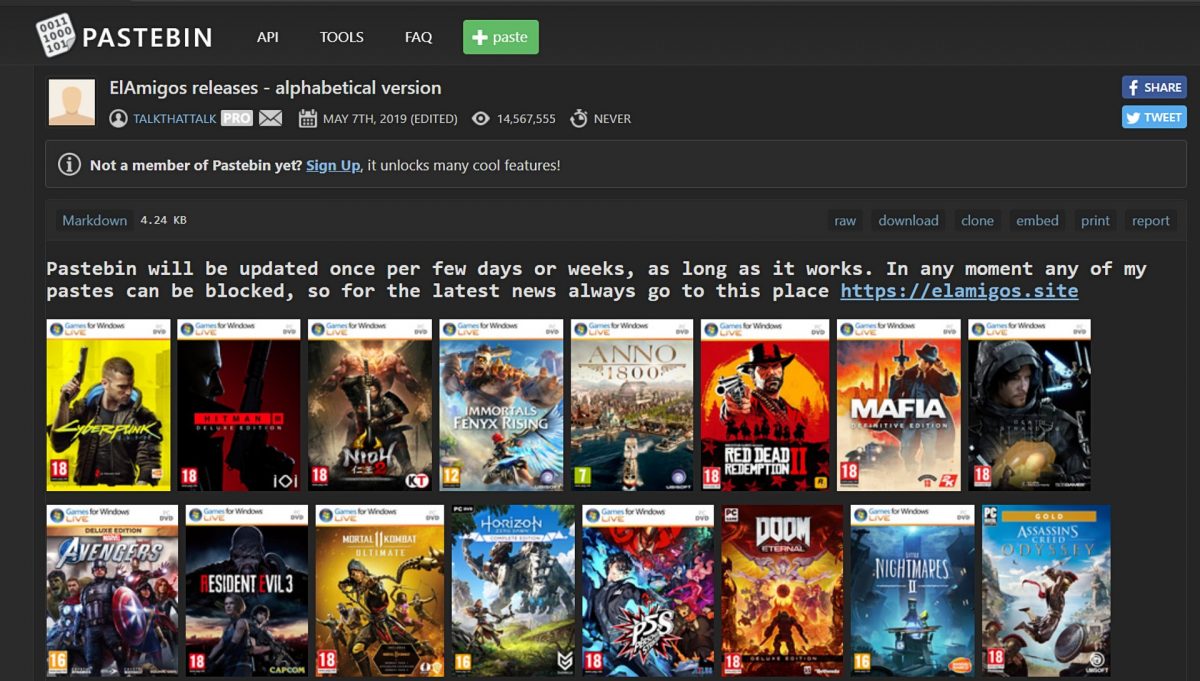
Task: Click the user avatar thumbnail
Action: [x=72, y=102]
